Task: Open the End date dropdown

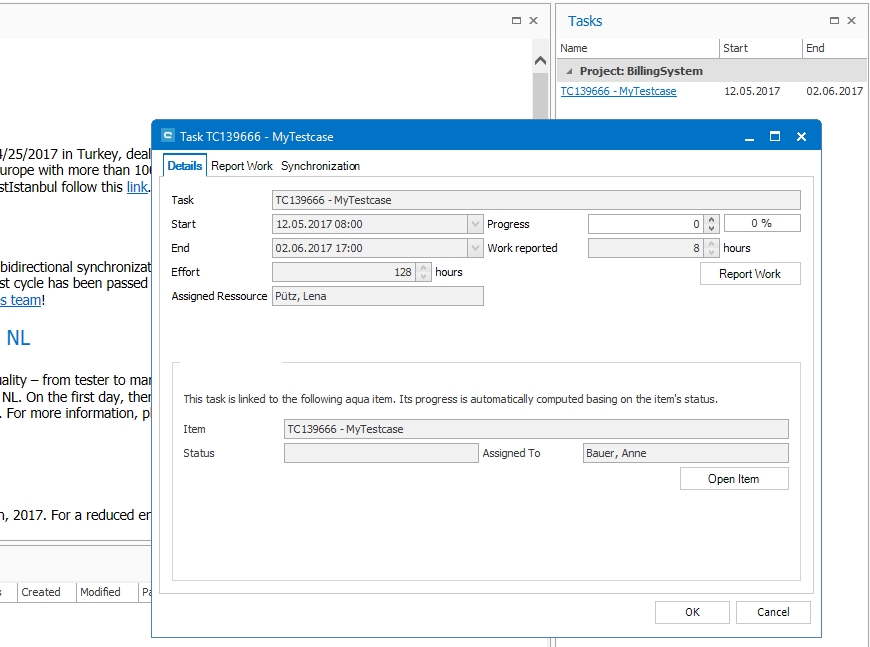Action: tap(474, 248)
